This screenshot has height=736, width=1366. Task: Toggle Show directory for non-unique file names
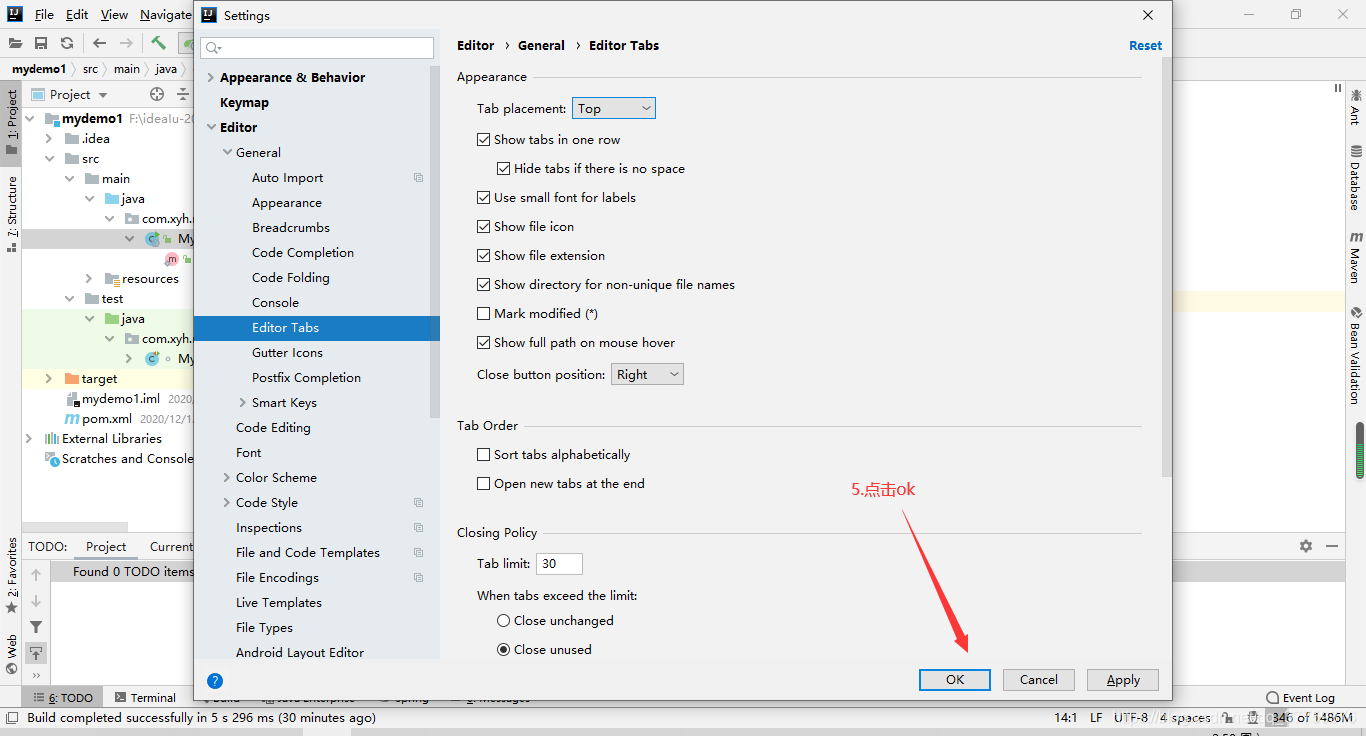(x=484, y=285)
